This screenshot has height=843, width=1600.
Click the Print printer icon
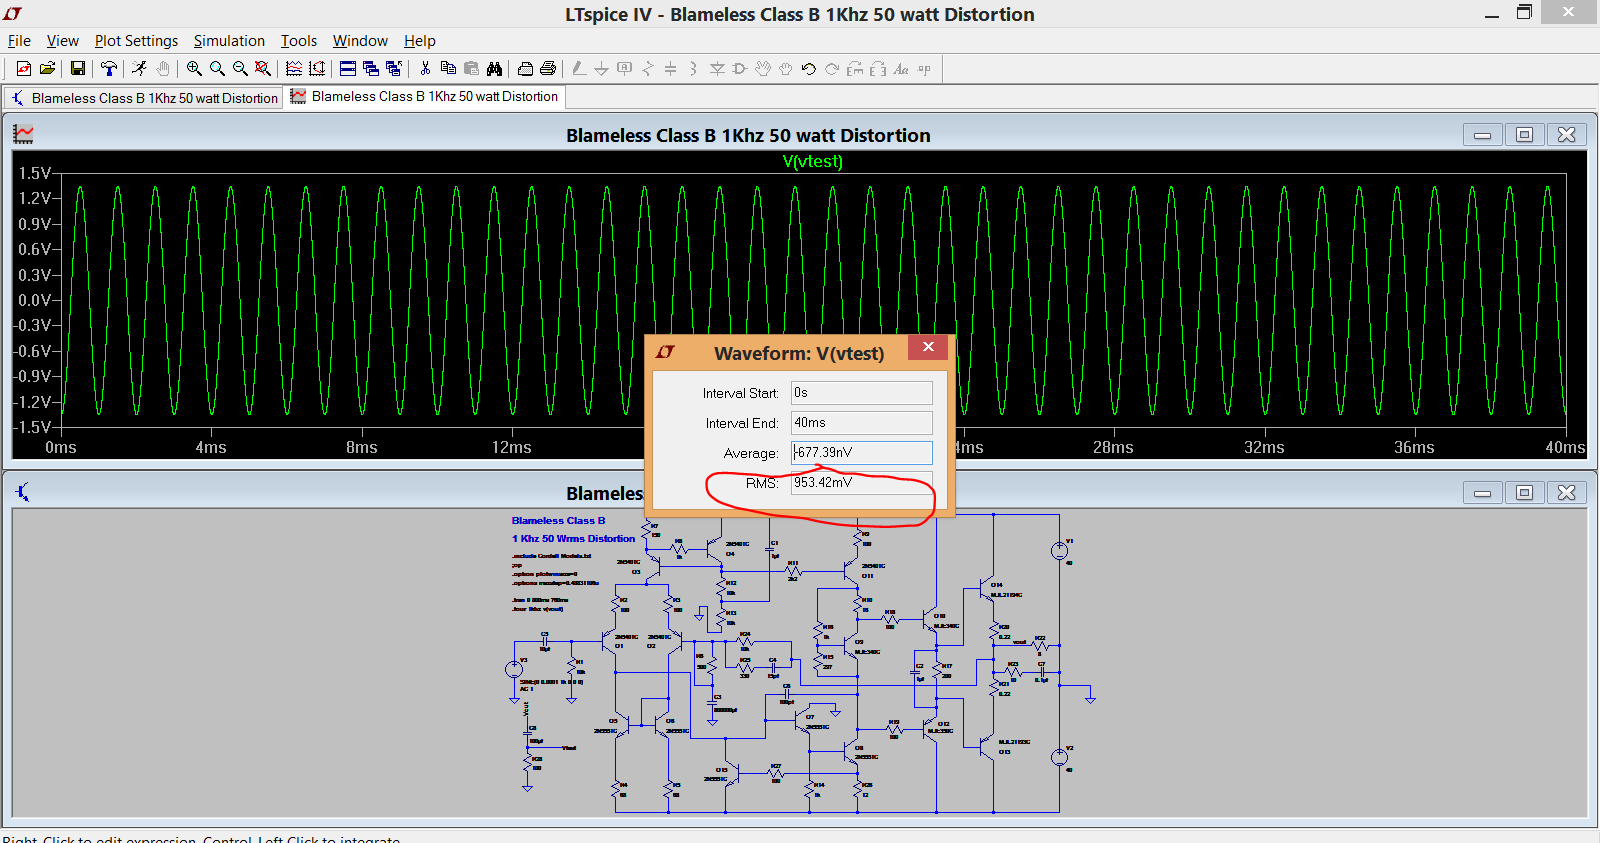coord(548,69)
